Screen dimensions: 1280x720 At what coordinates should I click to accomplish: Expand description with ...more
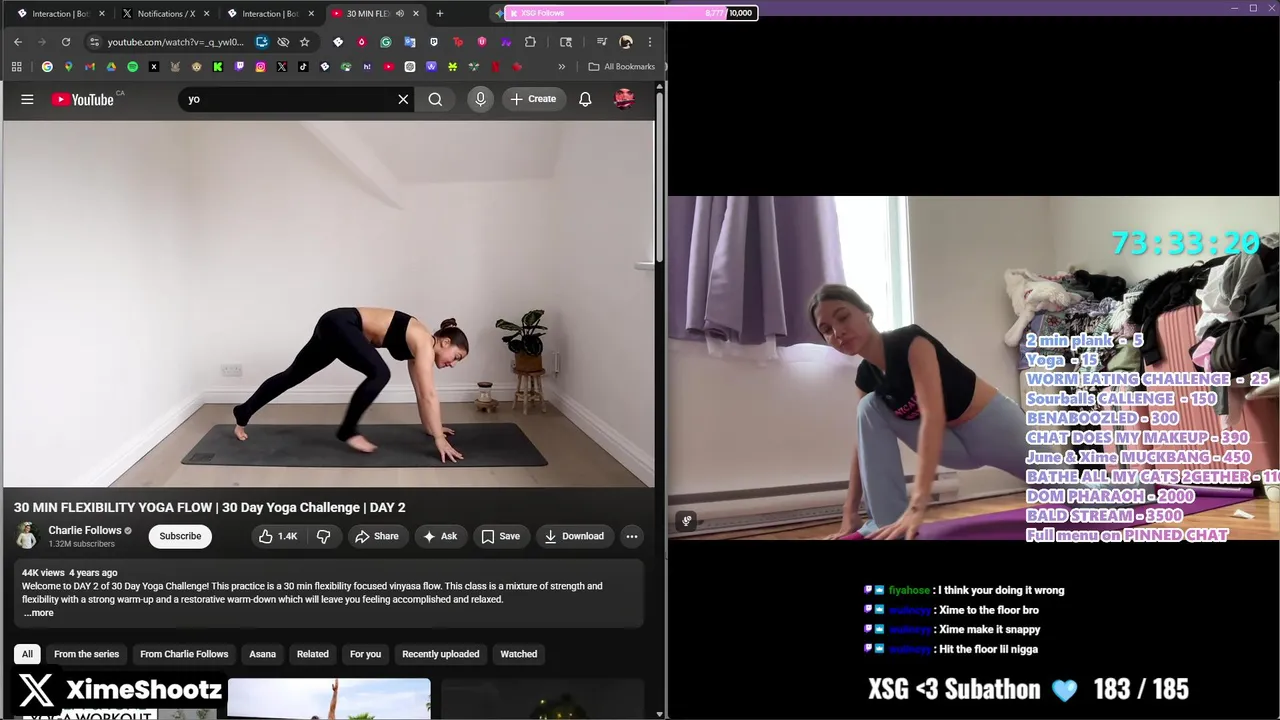(39, 613)
